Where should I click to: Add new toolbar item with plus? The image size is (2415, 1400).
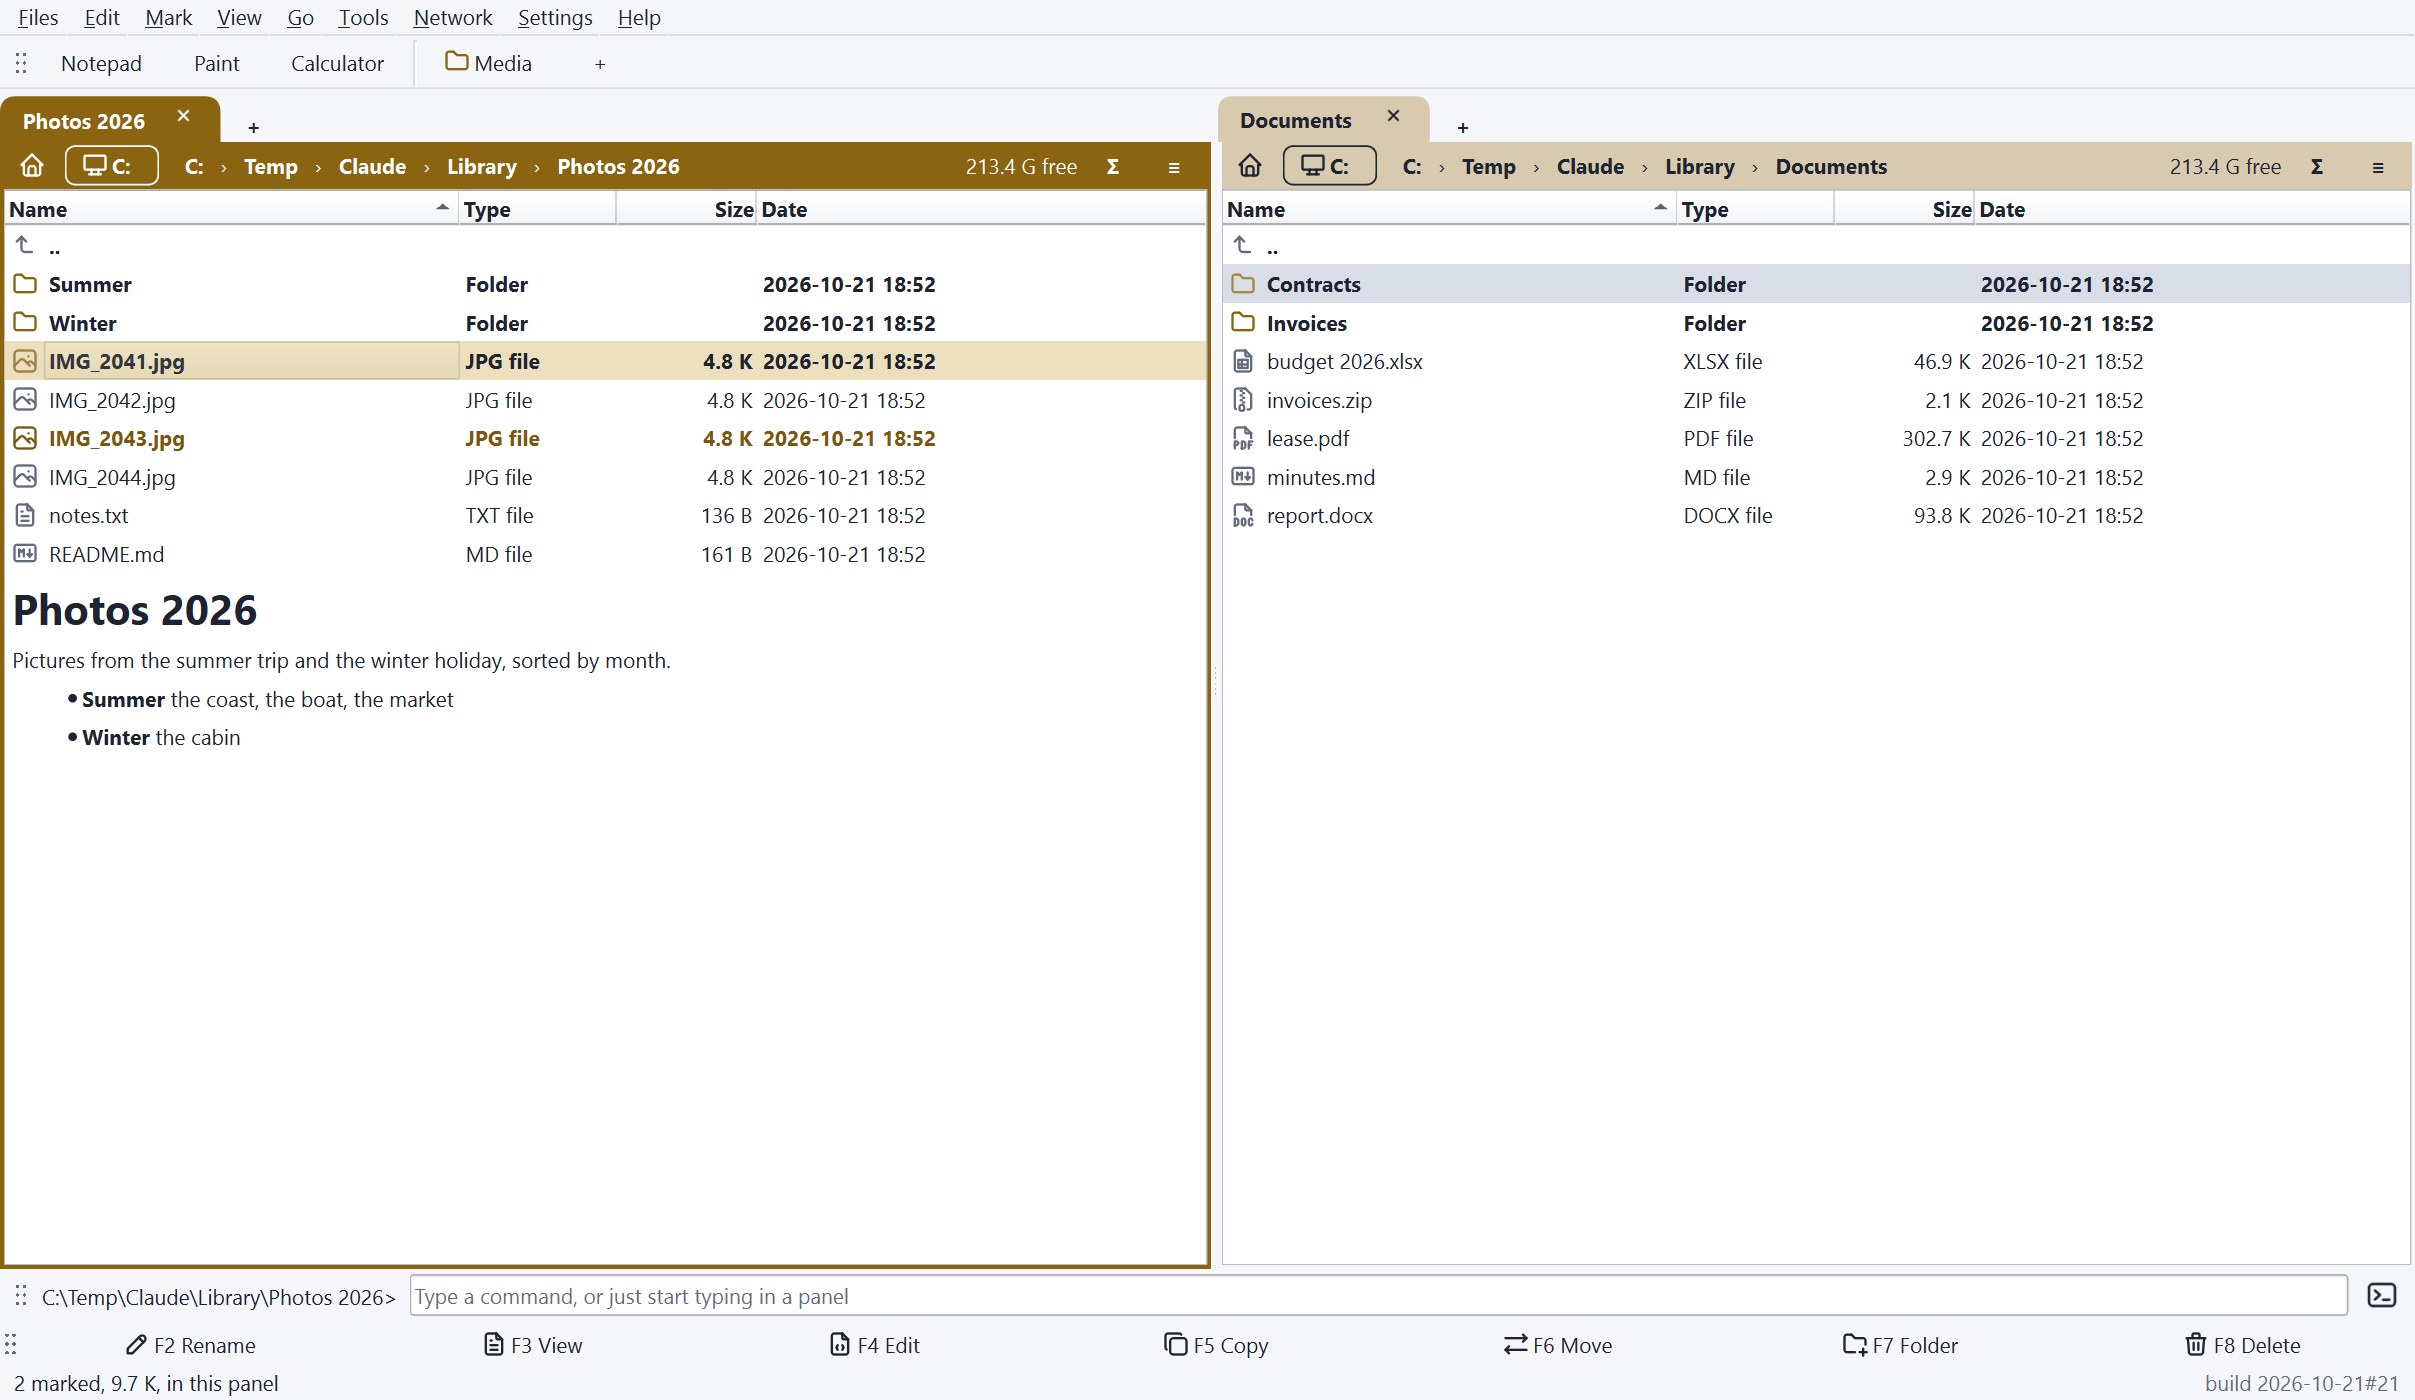tap(600, 64)
